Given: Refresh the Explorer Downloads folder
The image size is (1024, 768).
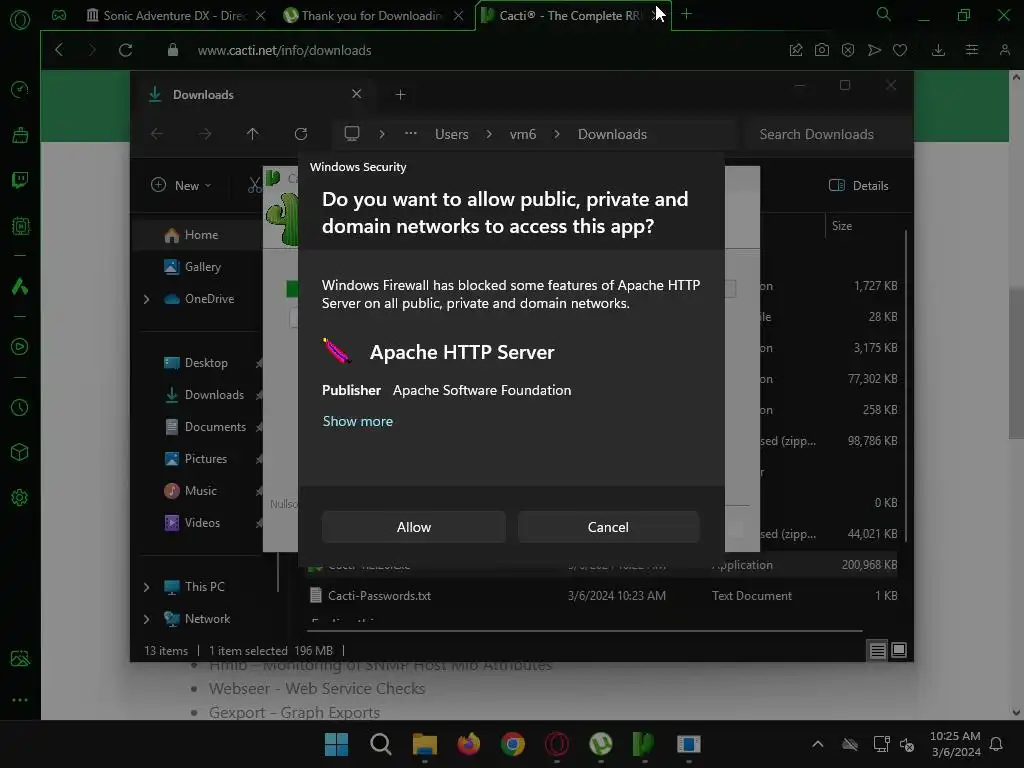Looking at the screenshot, I should [301, 134].
